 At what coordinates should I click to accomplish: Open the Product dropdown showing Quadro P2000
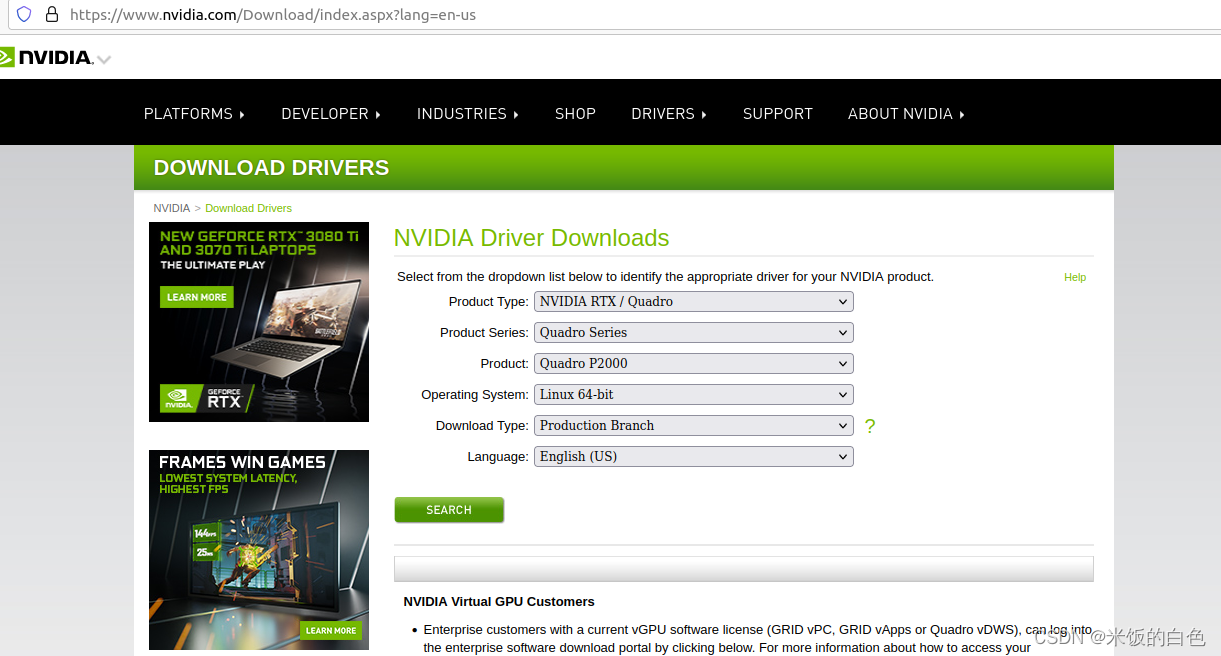694,363
